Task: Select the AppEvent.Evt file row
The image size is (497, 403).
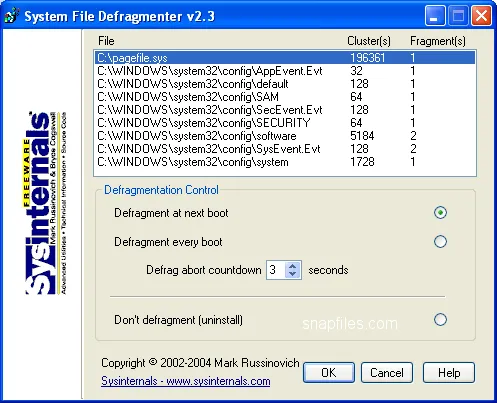Action: [285, 71]
